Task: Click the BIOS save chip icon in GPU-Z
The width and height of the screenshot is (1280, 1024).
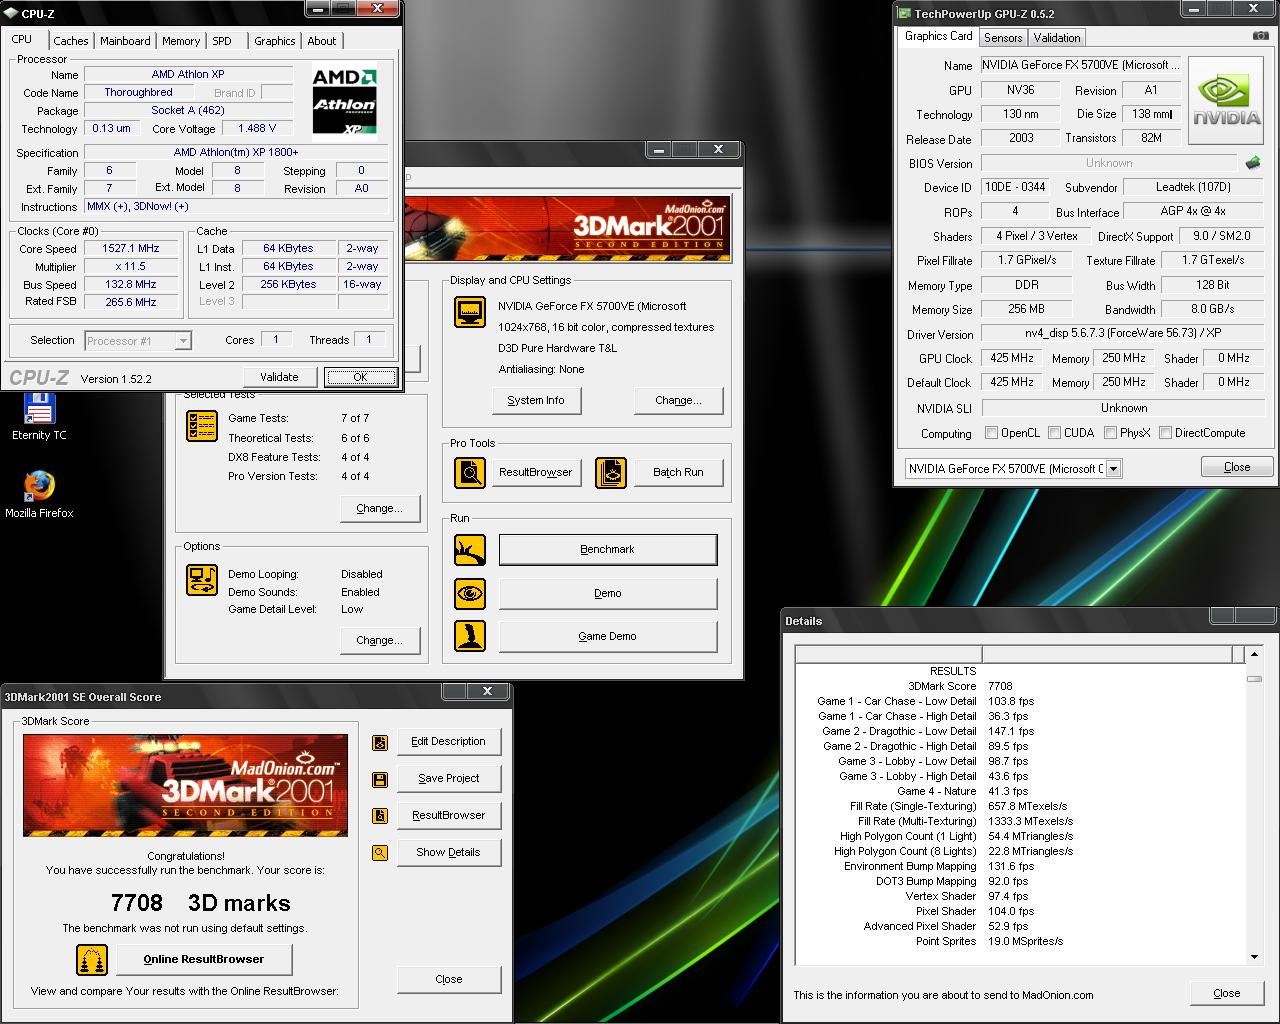Action: [1253, 162]
